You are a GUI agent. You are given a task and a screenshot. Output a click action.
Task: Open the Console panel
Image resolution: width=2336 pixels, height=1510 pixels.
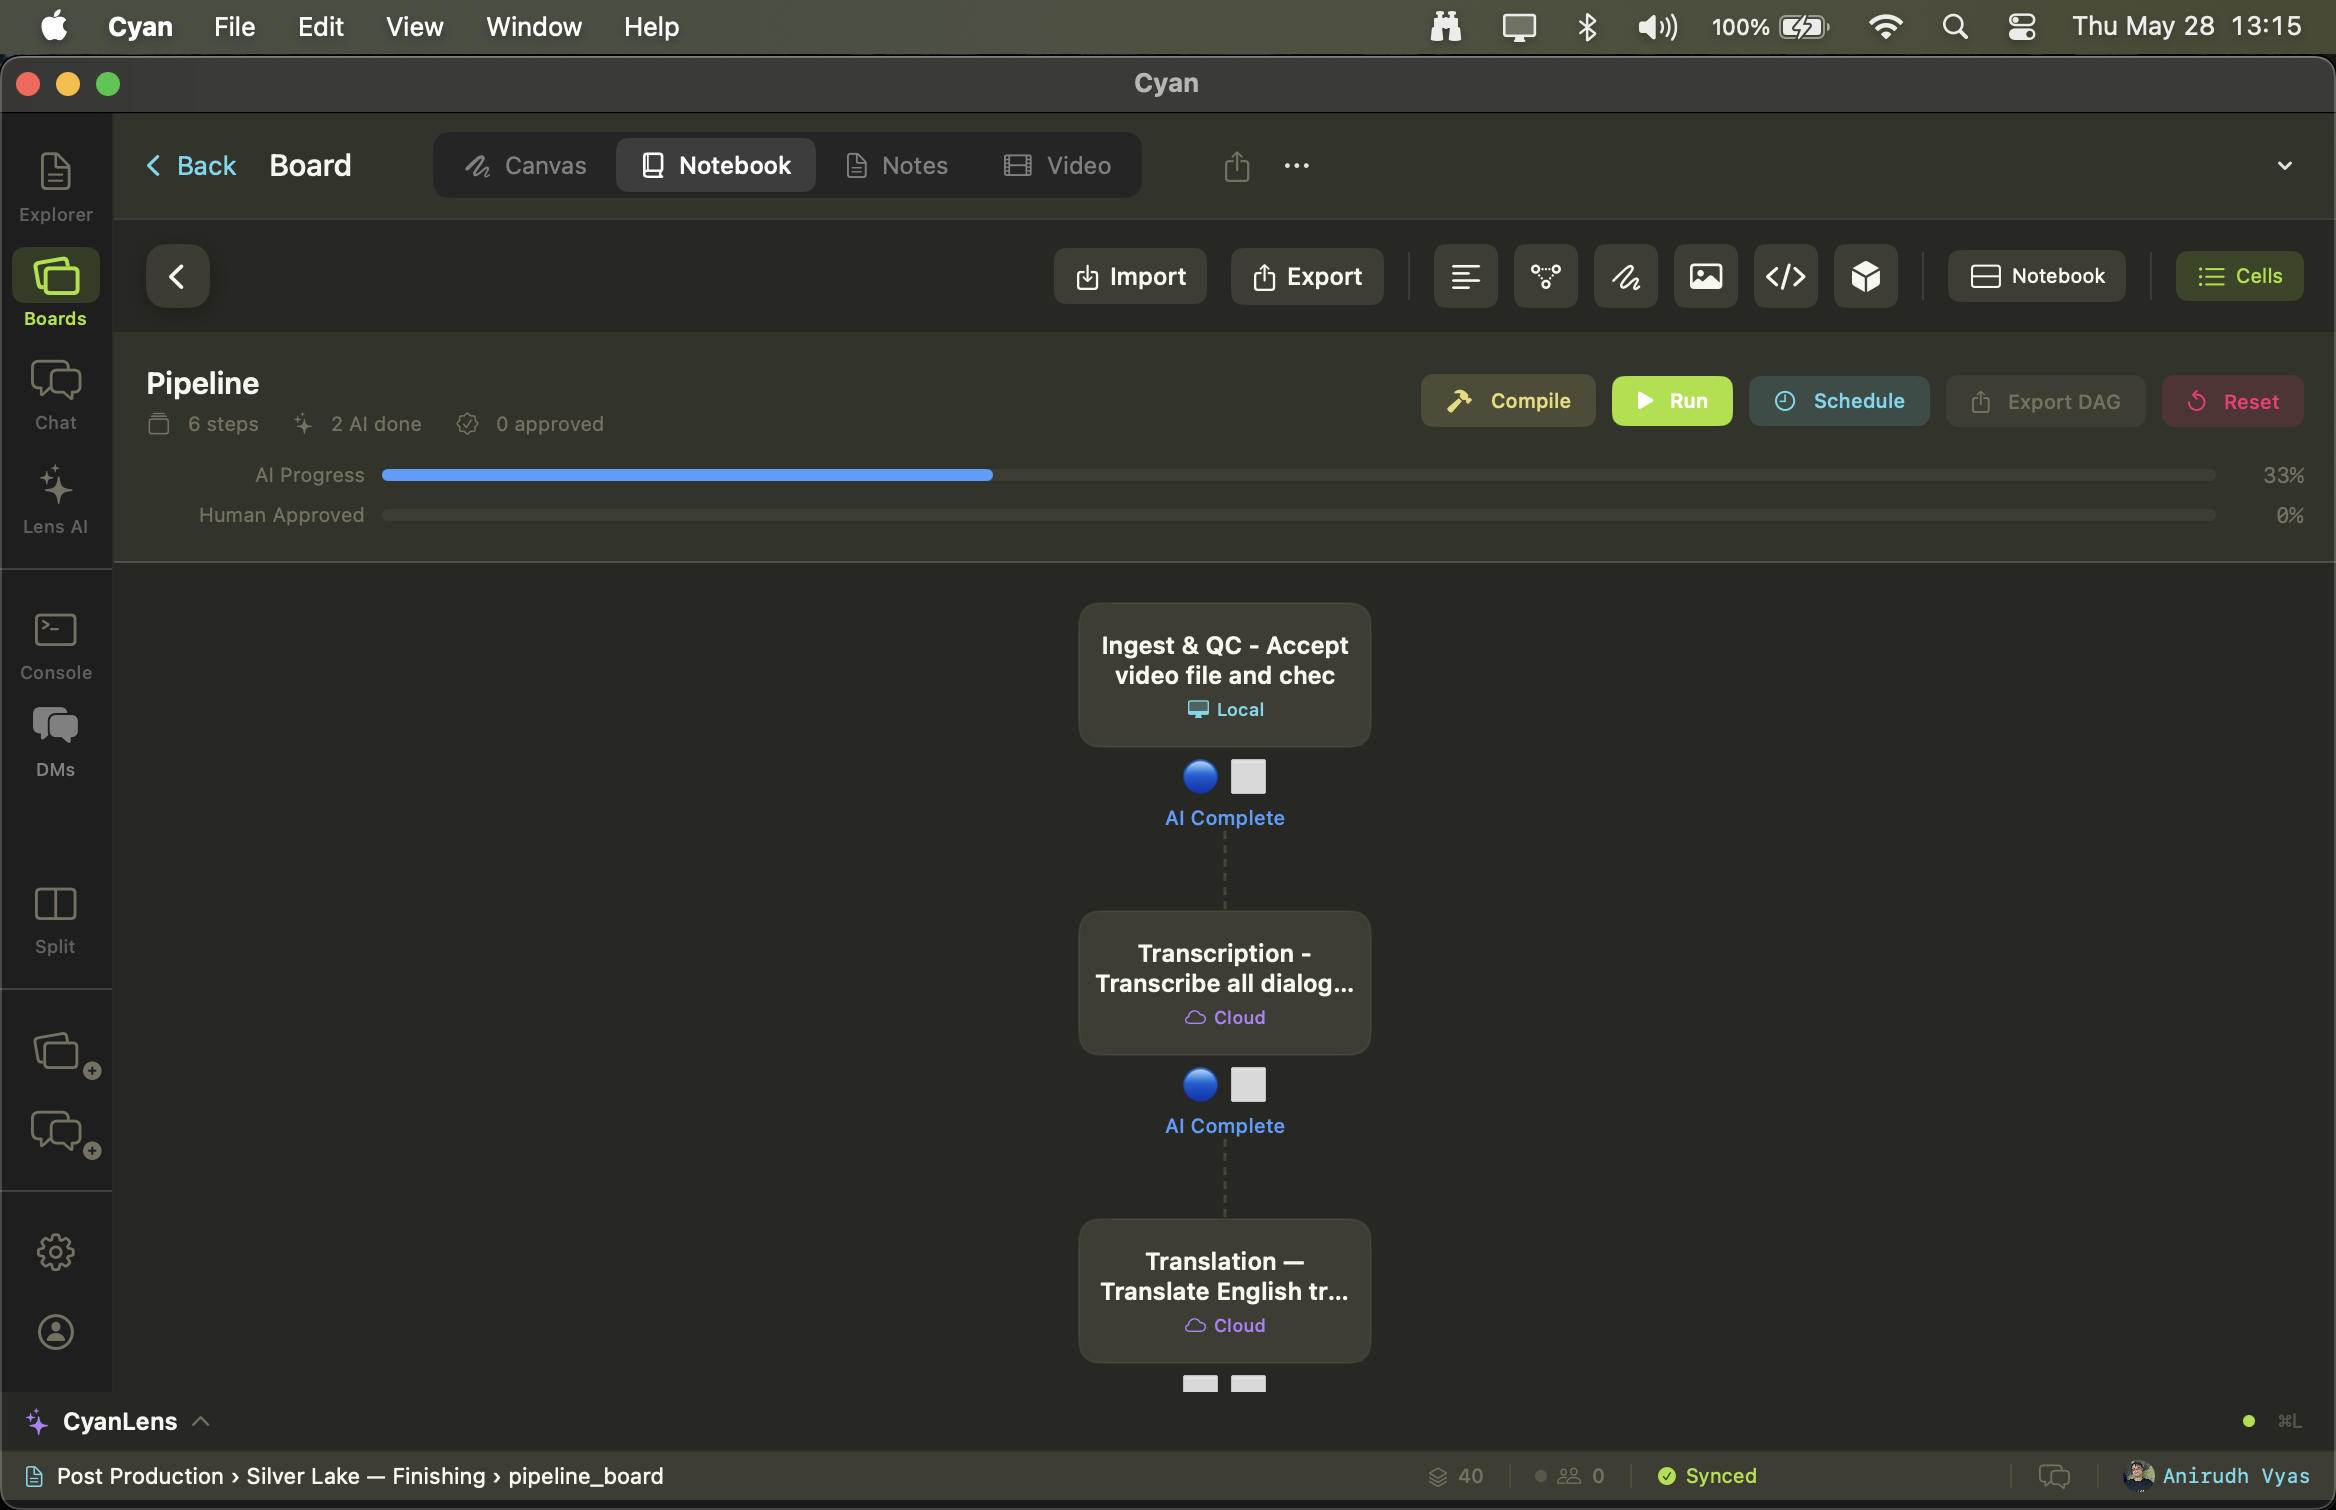click(56, 646)
